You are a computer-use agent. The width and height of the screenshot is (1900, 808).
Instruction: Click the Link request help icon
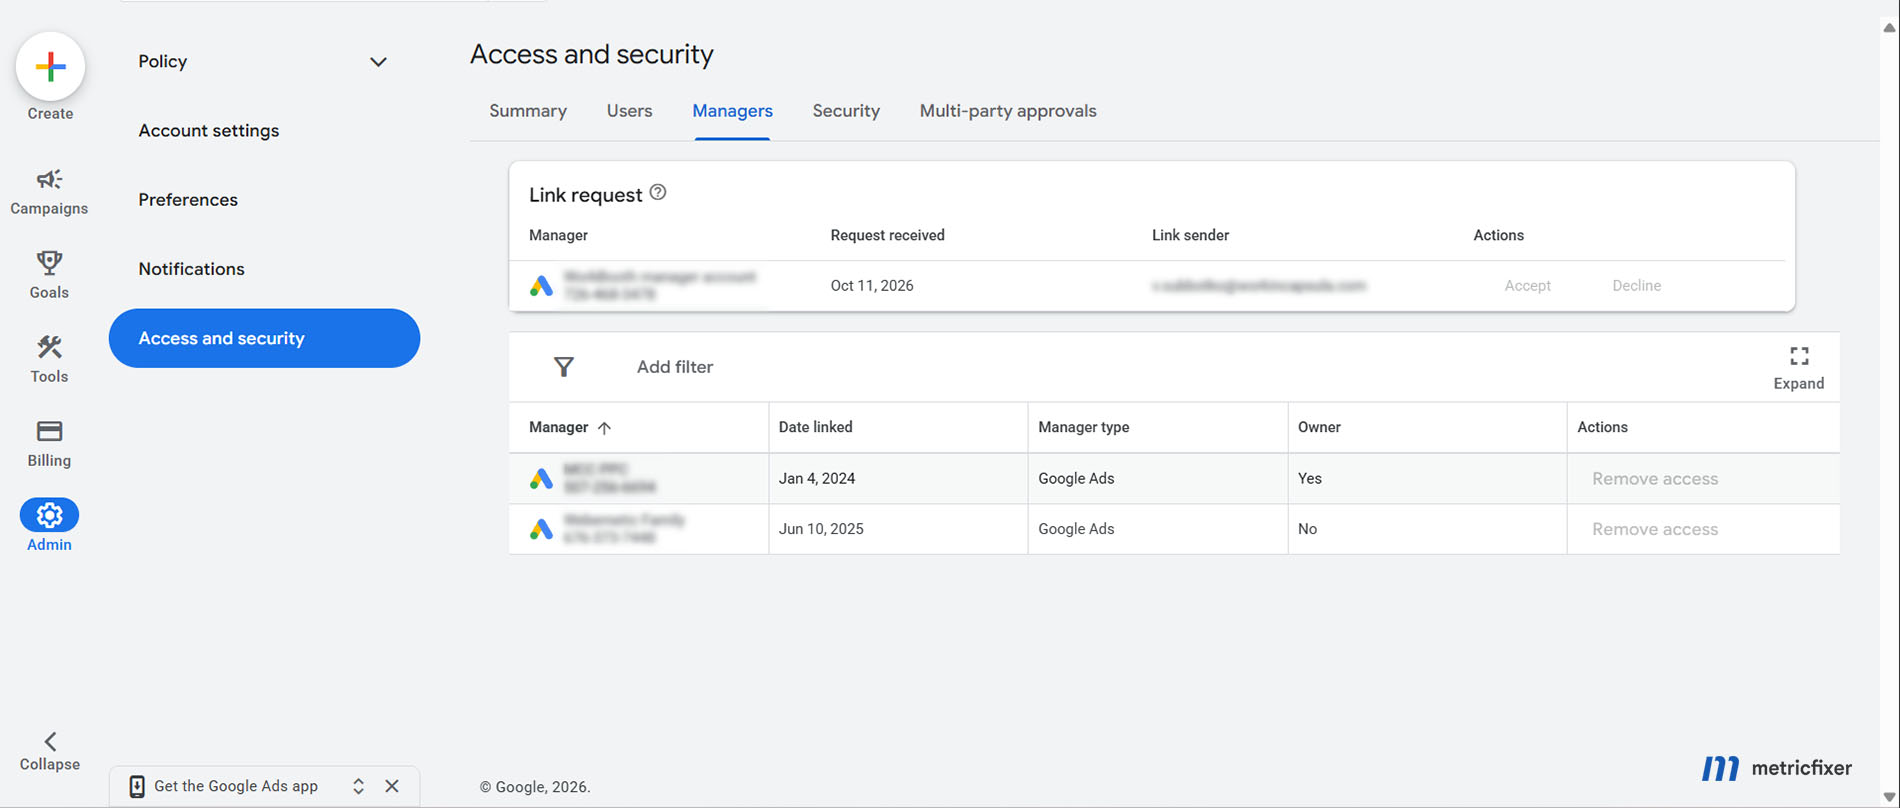658,193
